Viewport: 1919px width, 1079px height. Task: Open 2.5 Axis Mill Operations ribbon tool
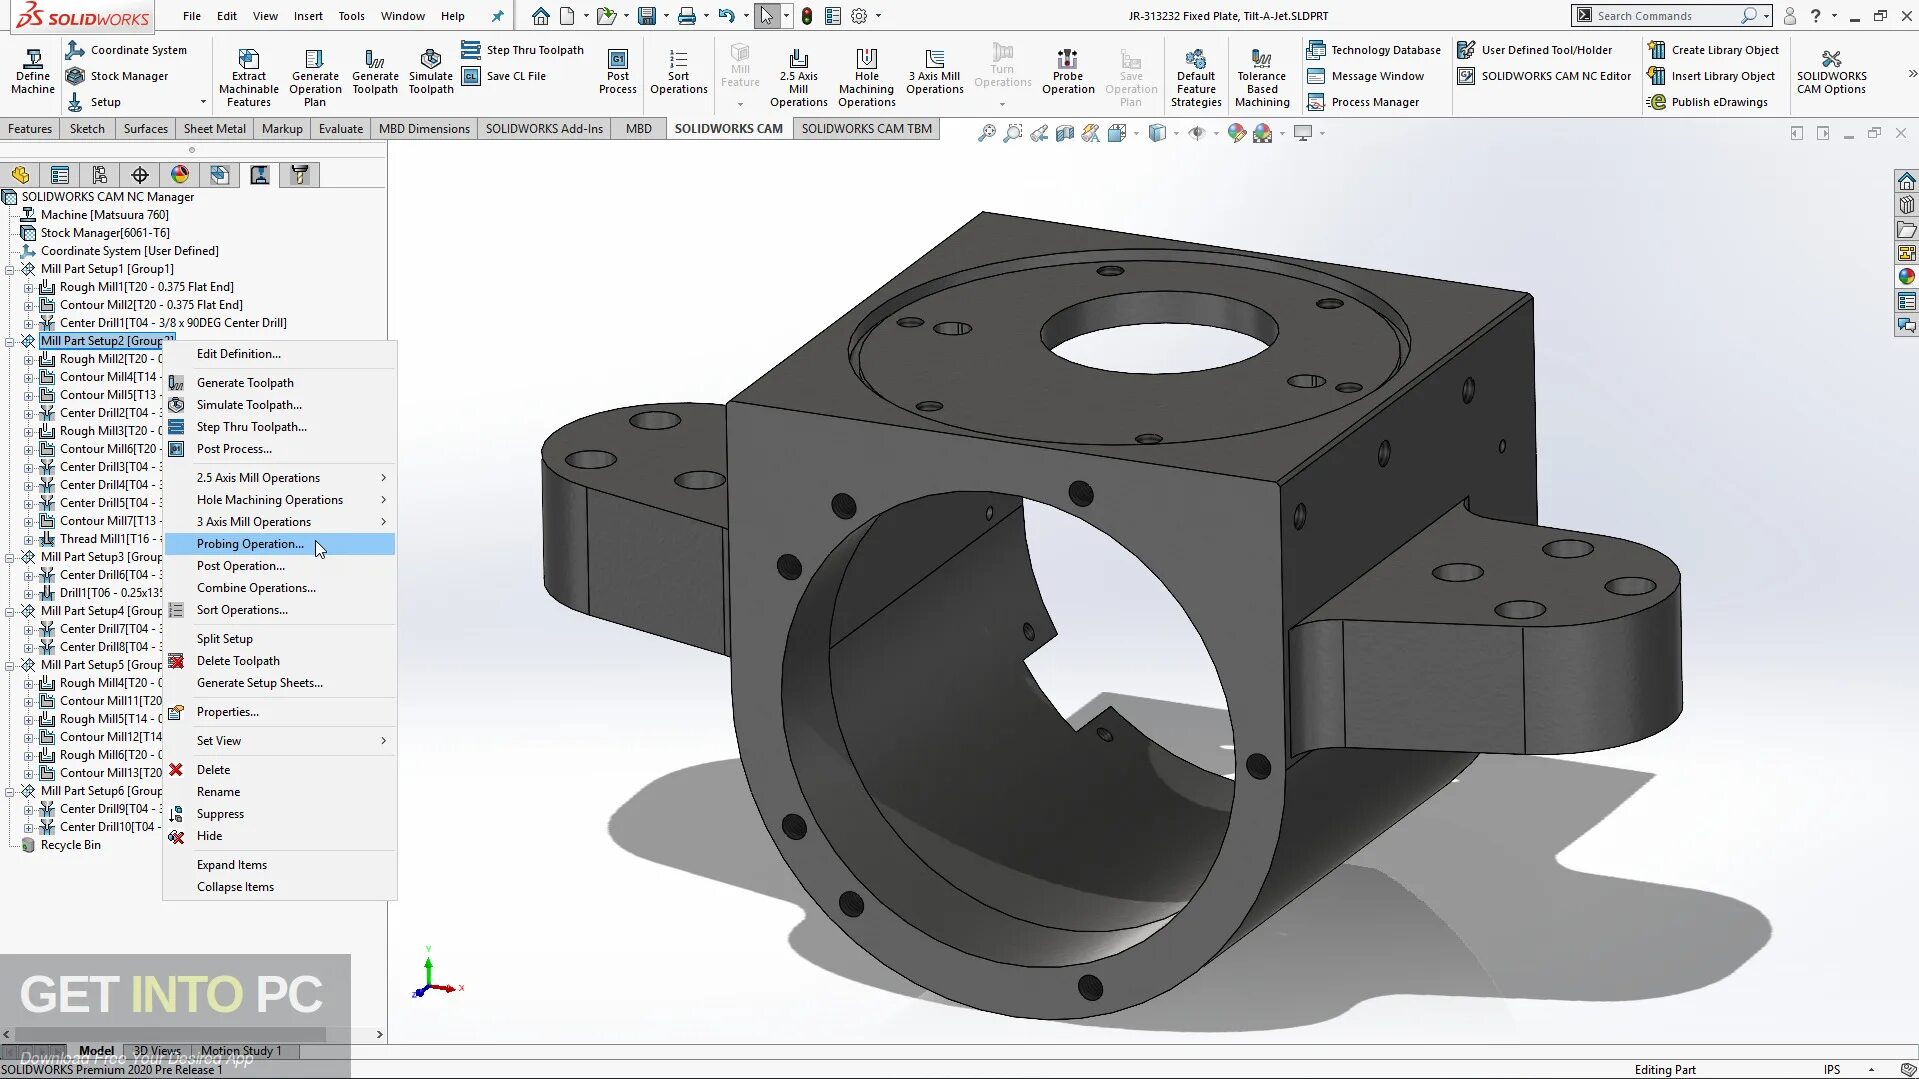[799, 76]
